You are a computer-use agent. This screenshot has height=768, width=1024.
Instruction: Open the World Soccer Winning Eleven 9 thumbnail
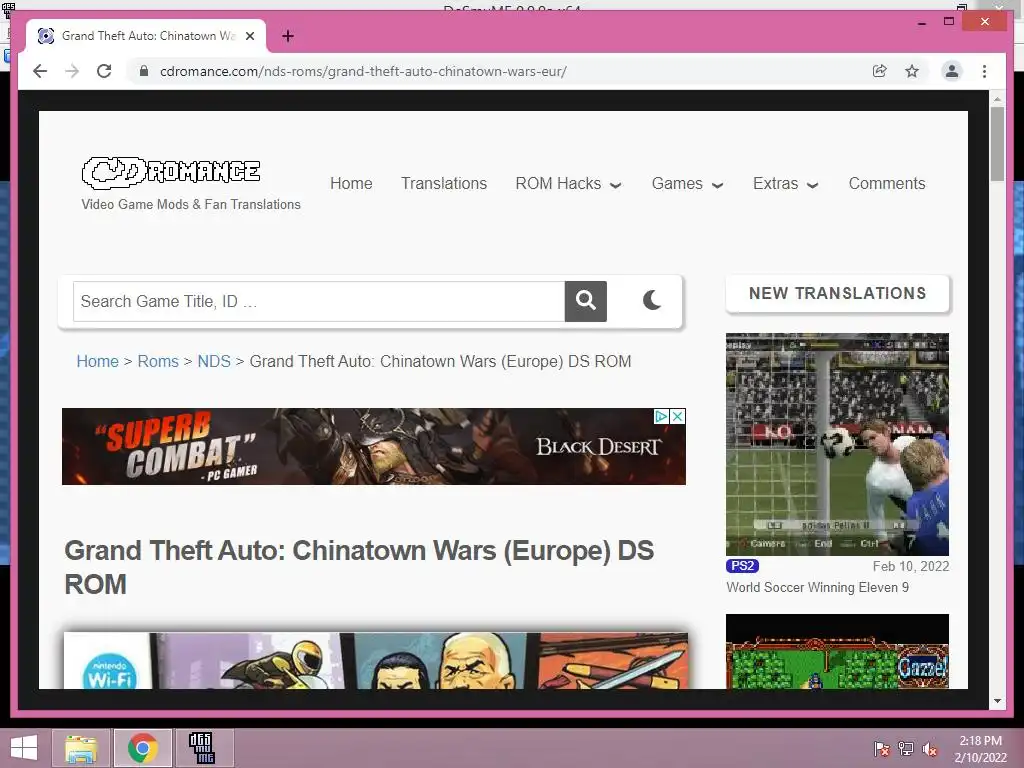pos(837,444)
